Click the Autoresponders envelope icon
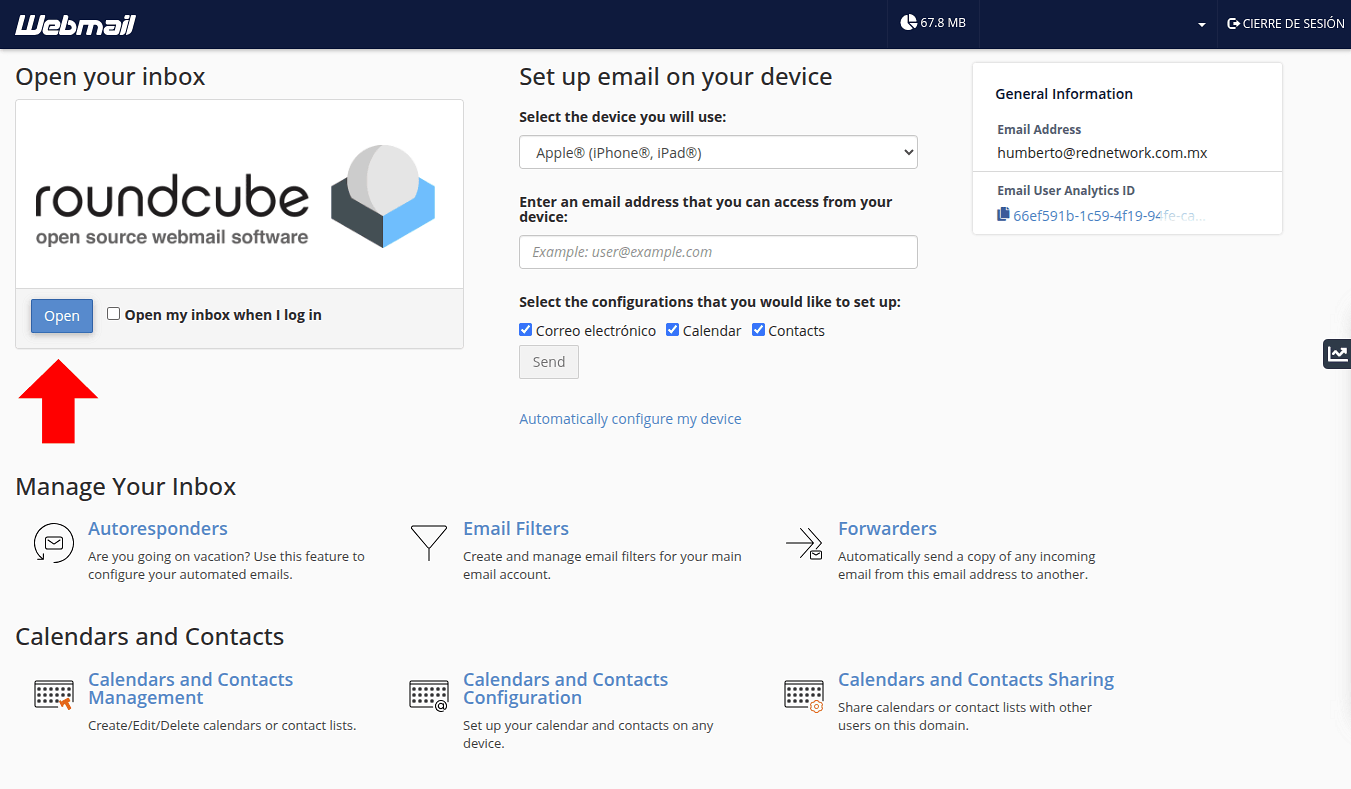Image resolution: width=1351 pixels, height=789 pixels. tap(53, 543)
